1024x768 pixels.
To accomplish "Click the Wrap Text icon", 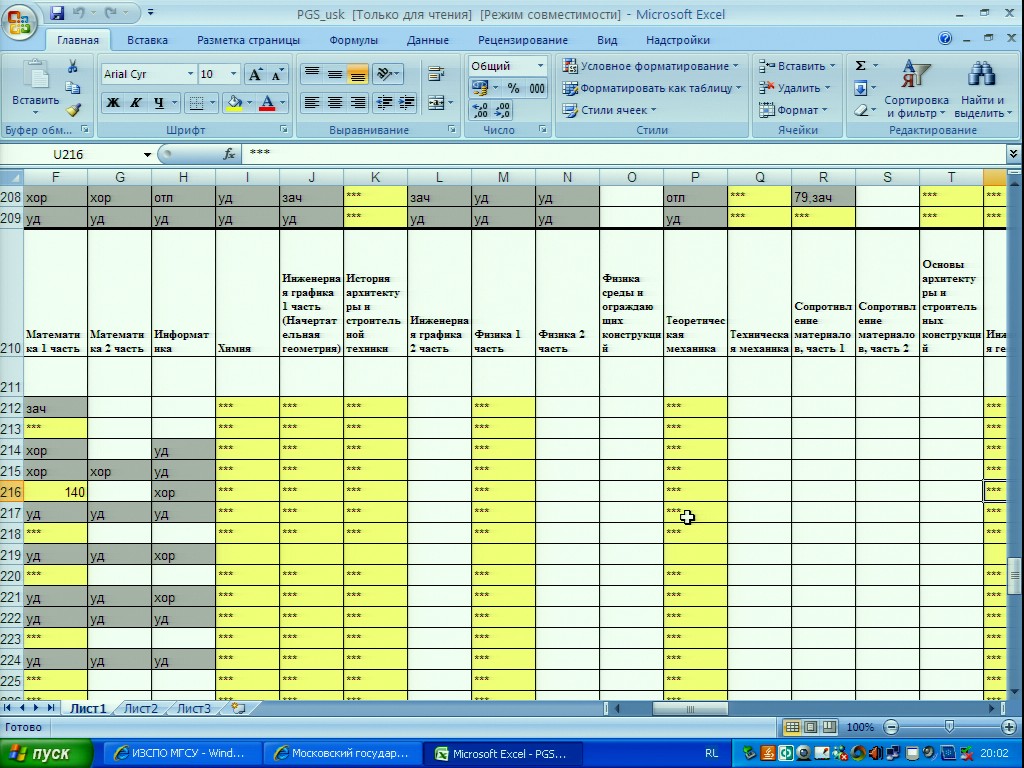I will tap(436, 74).
